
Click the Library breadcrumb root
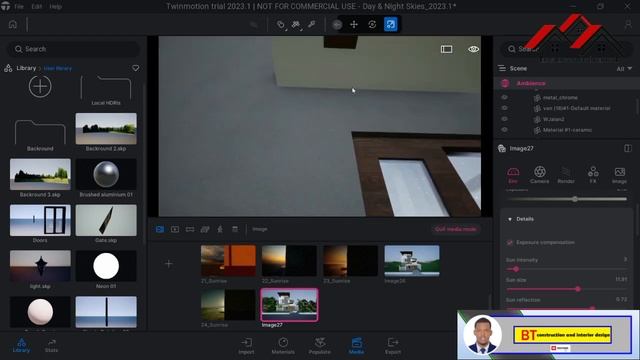click(x=26, y=68)
